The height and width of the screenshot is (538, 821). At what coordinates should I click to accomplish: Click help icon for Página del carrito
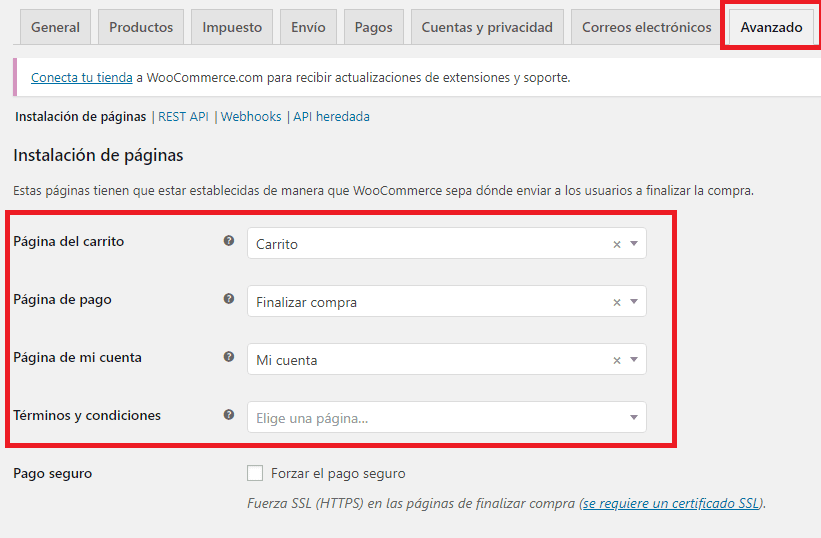click(229, 241)
